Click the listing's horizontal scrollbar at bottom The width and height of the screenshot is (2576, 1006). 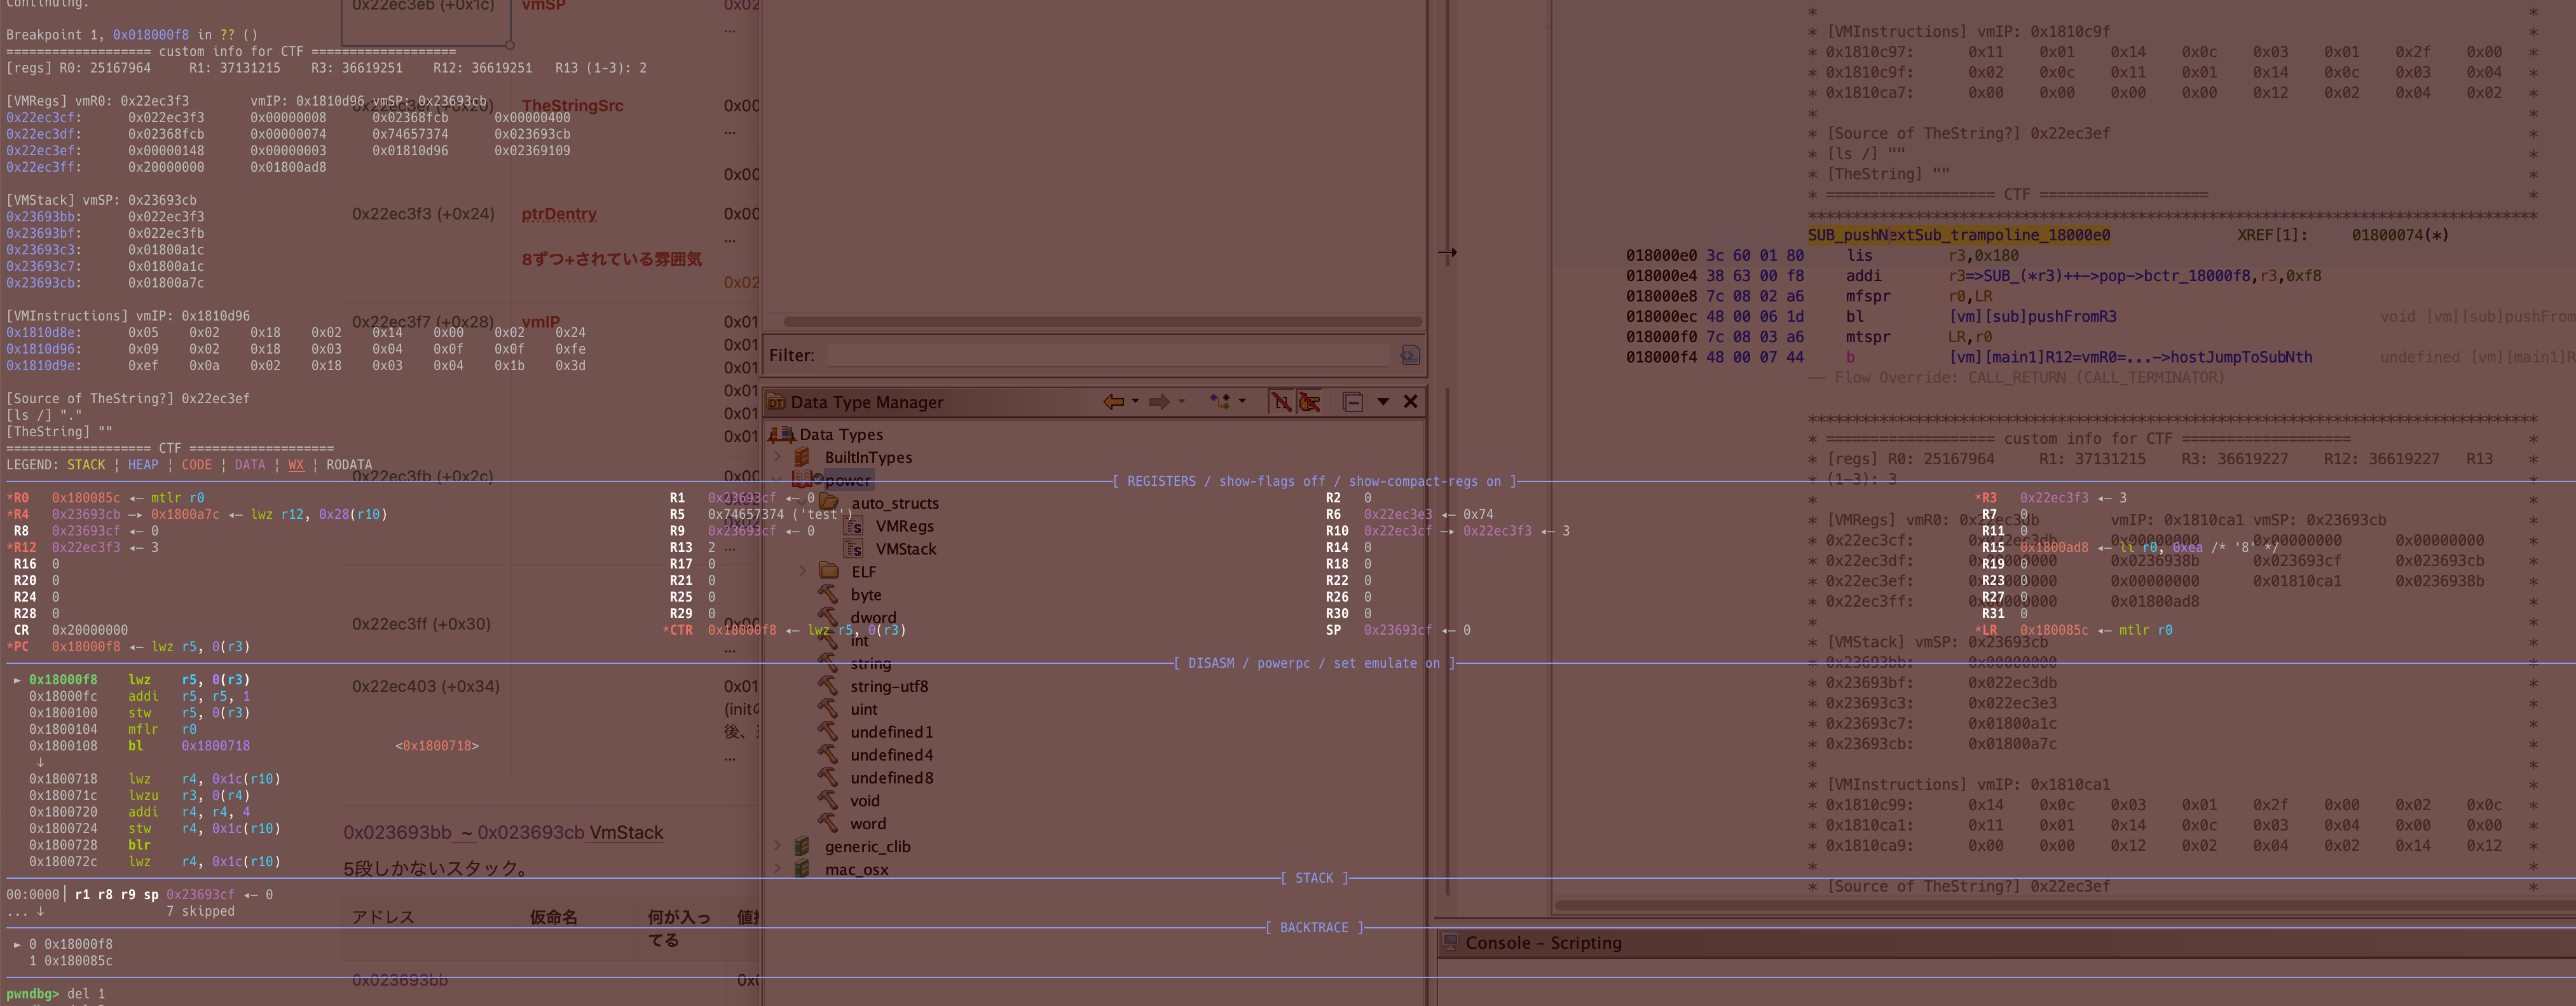click(x=2065, y=906)
